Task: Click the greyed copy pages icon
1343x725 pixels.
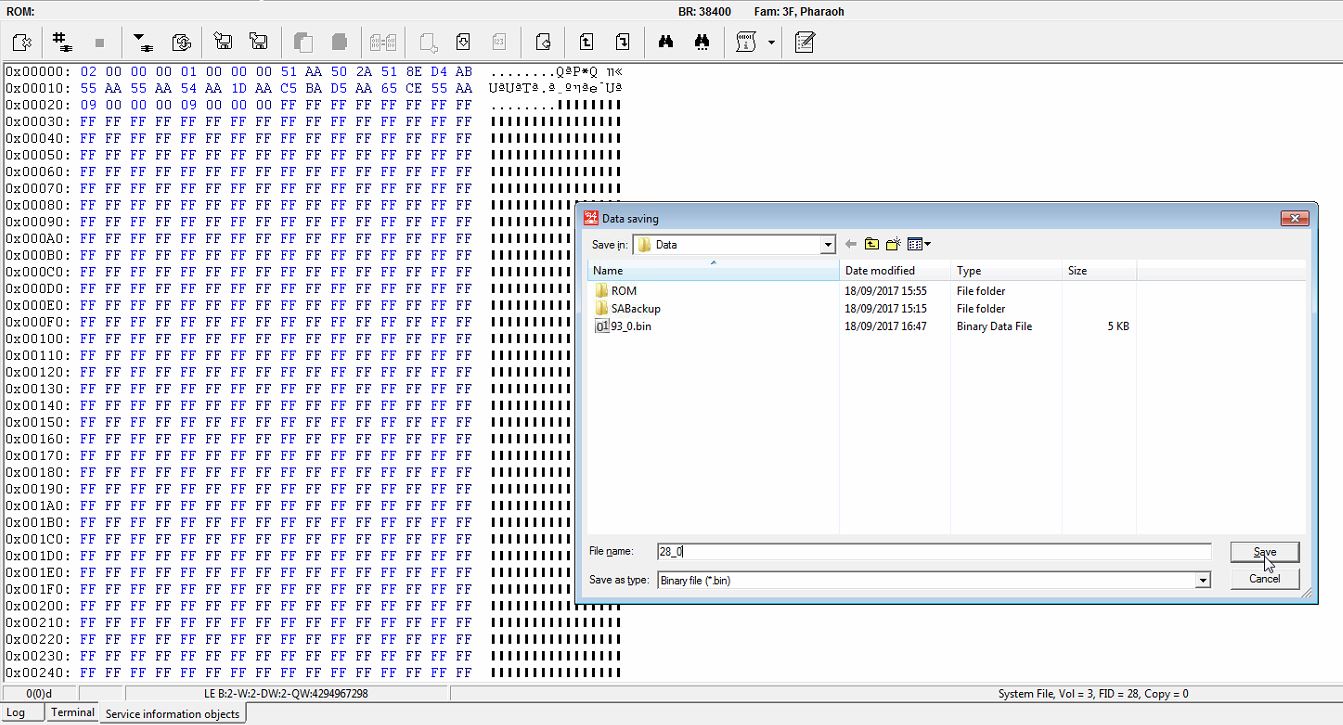Action: [x=303, y=42]
